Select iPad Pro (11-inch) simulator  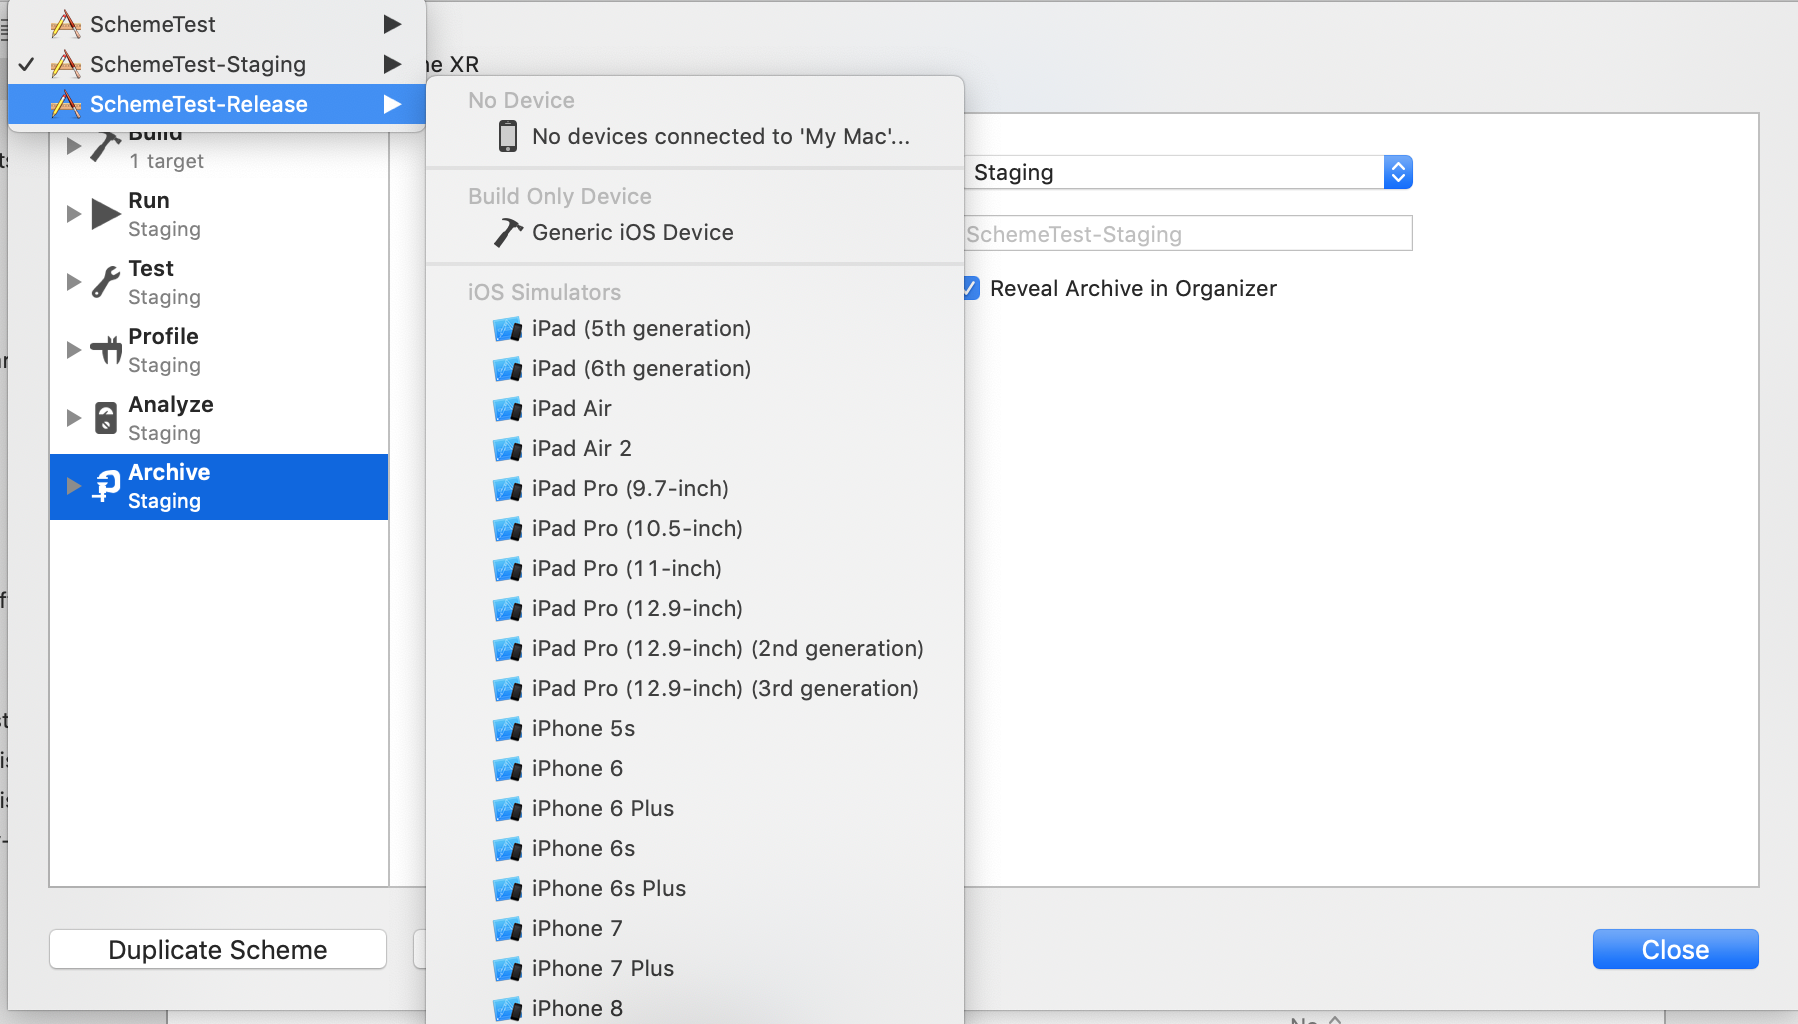pos(626,568)
